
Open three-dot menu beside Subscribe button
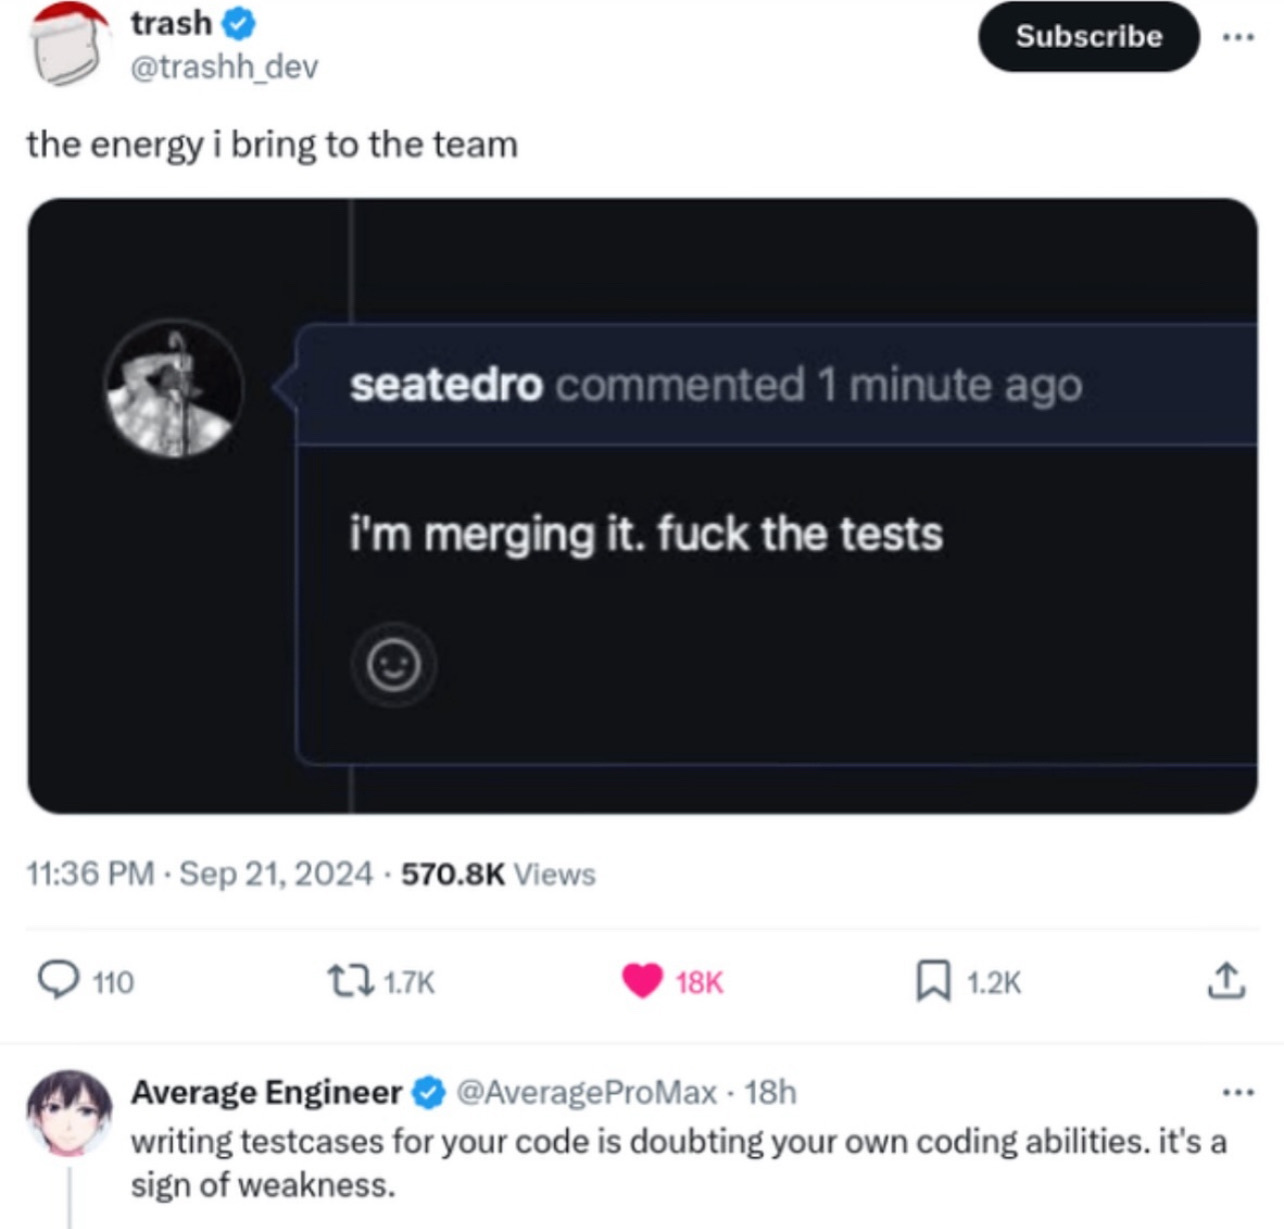tap(1238, 37)
